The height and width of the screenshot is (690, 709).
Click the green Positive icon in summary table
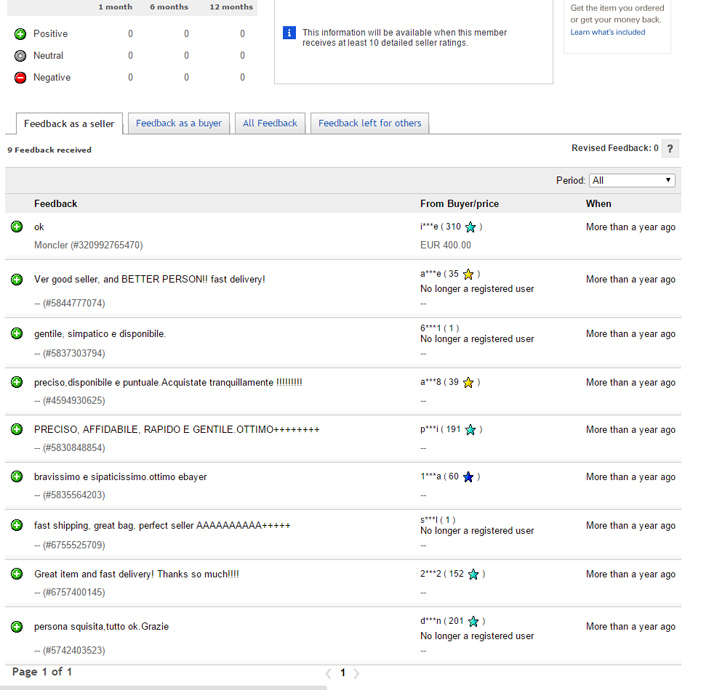20,34
